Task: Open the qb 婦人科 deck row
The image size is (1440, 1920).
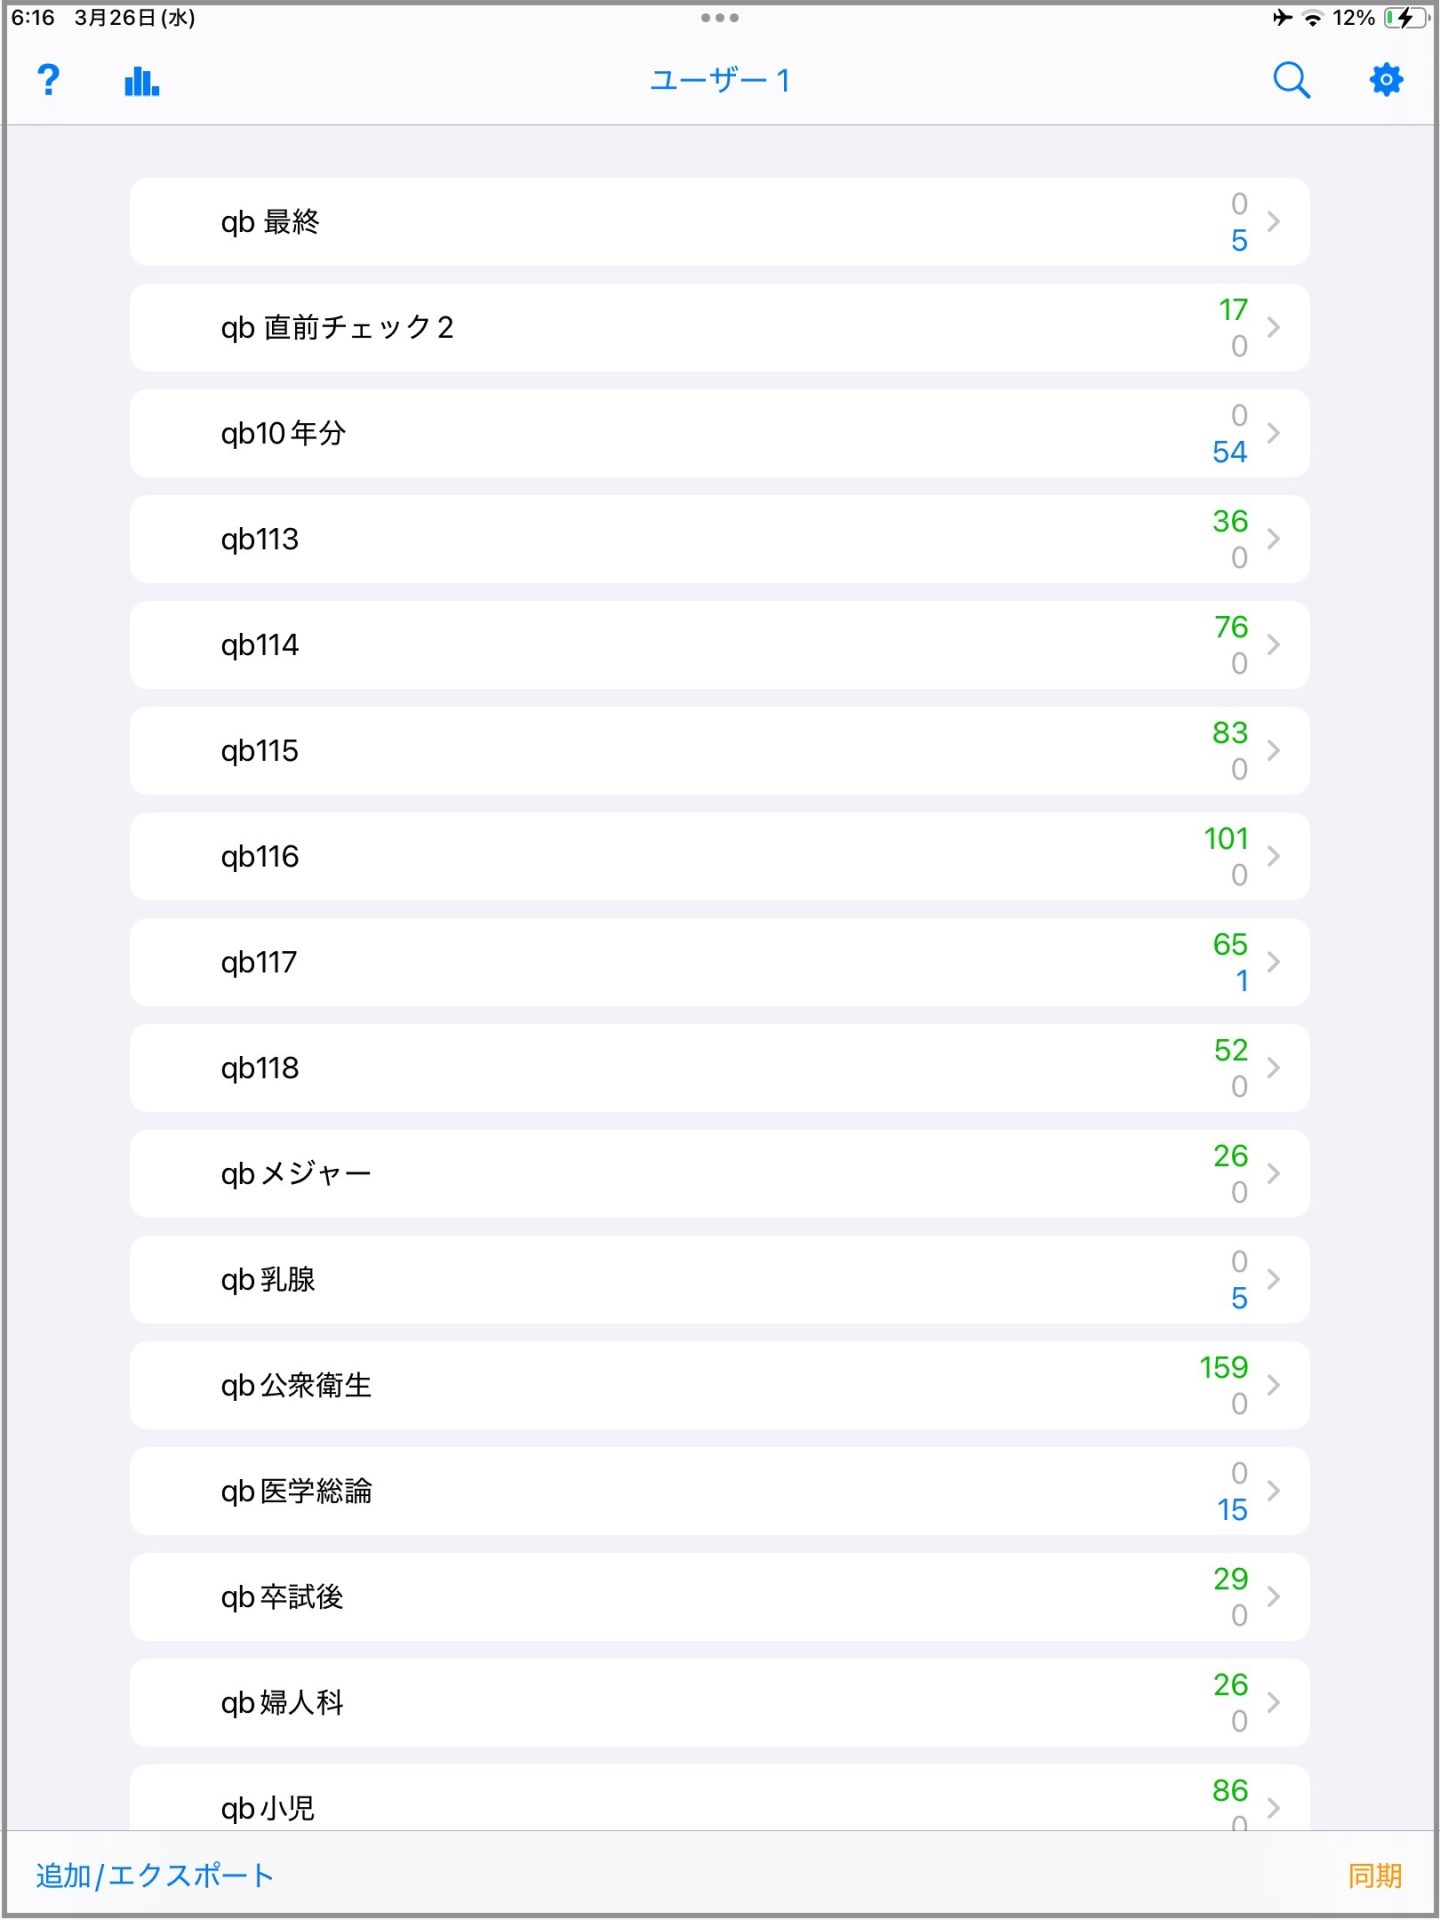Action: tap(720, 1703)
